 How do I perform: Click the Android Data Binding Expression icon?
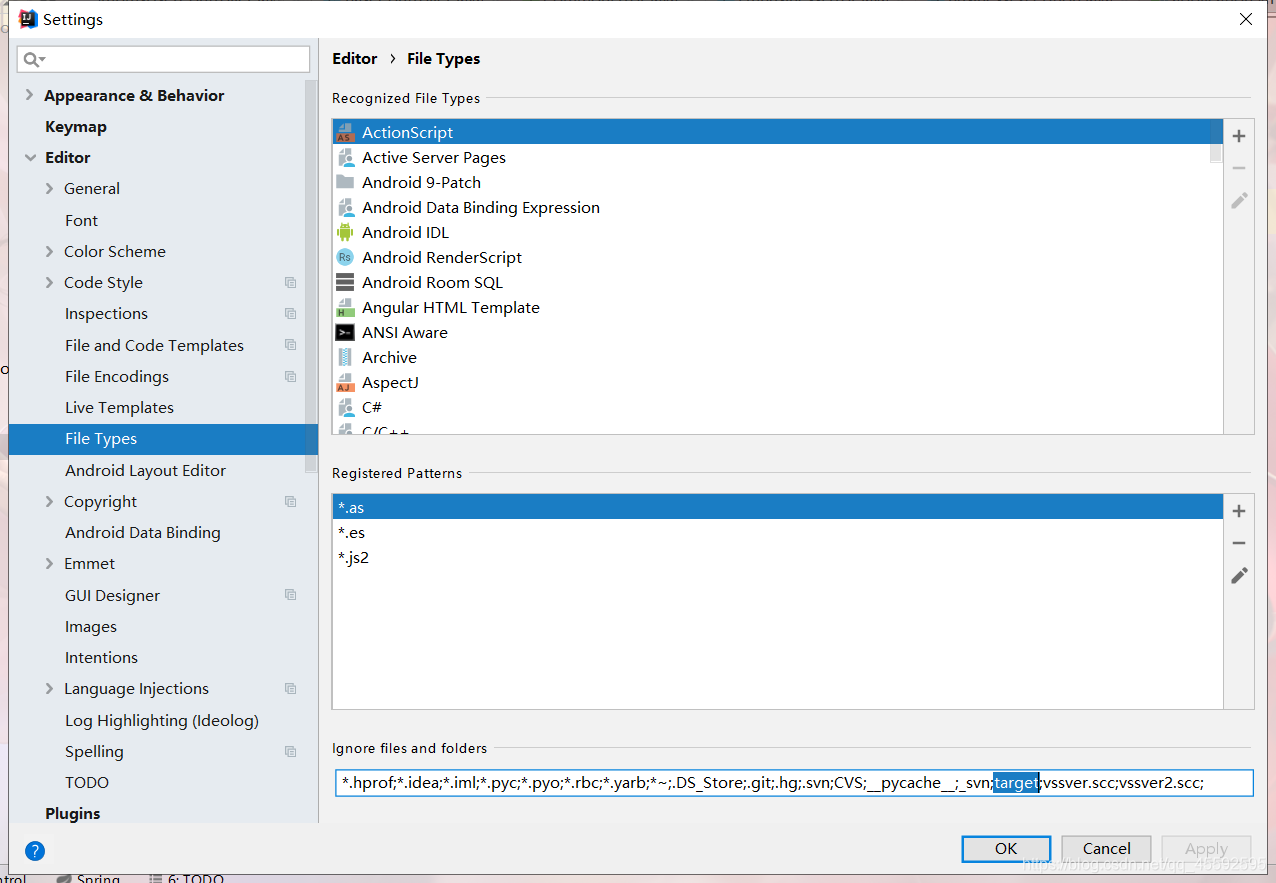coord(345,207)
